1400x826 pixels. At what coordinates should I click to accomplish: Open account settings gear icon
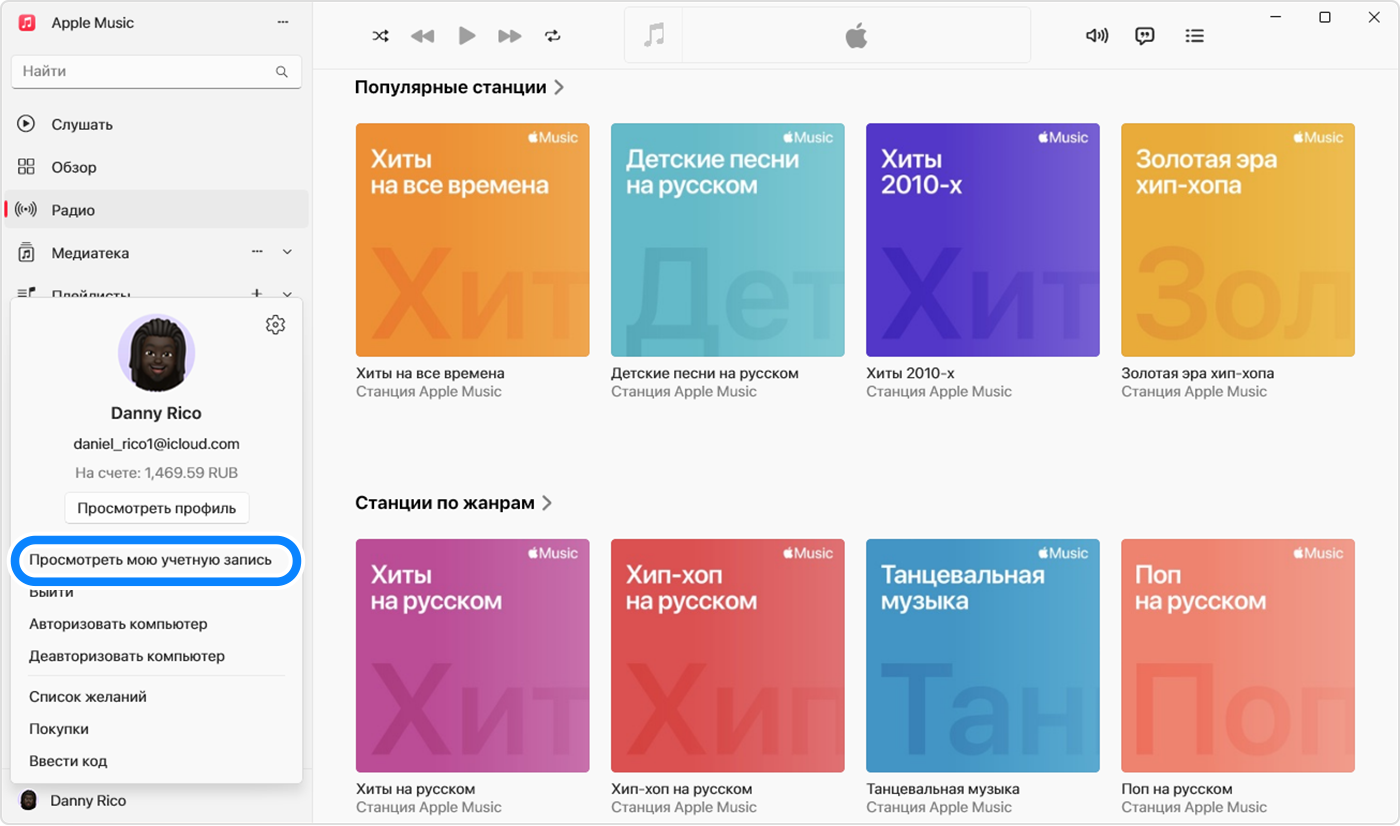[x=276, y=325]
